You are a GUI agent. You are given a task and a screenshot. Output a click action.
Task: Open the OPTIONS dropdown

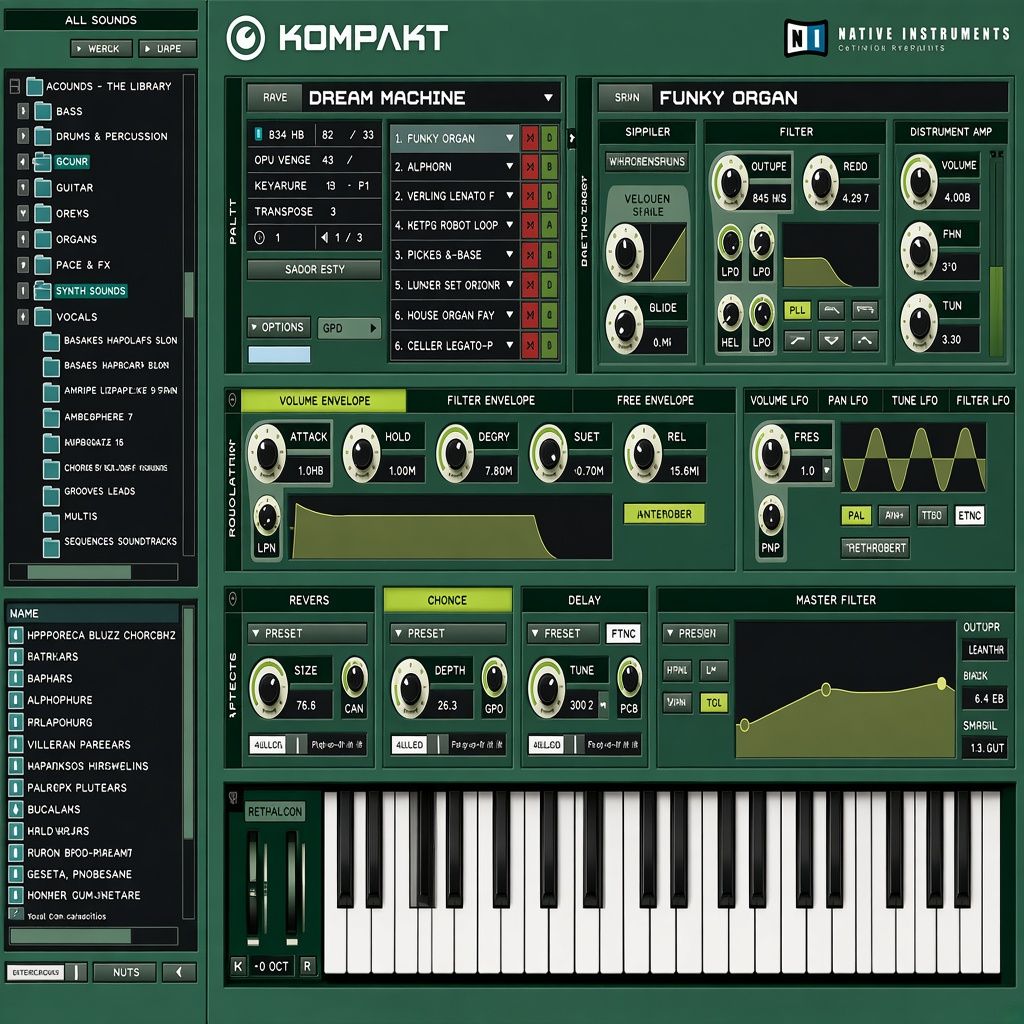point(279,327)
